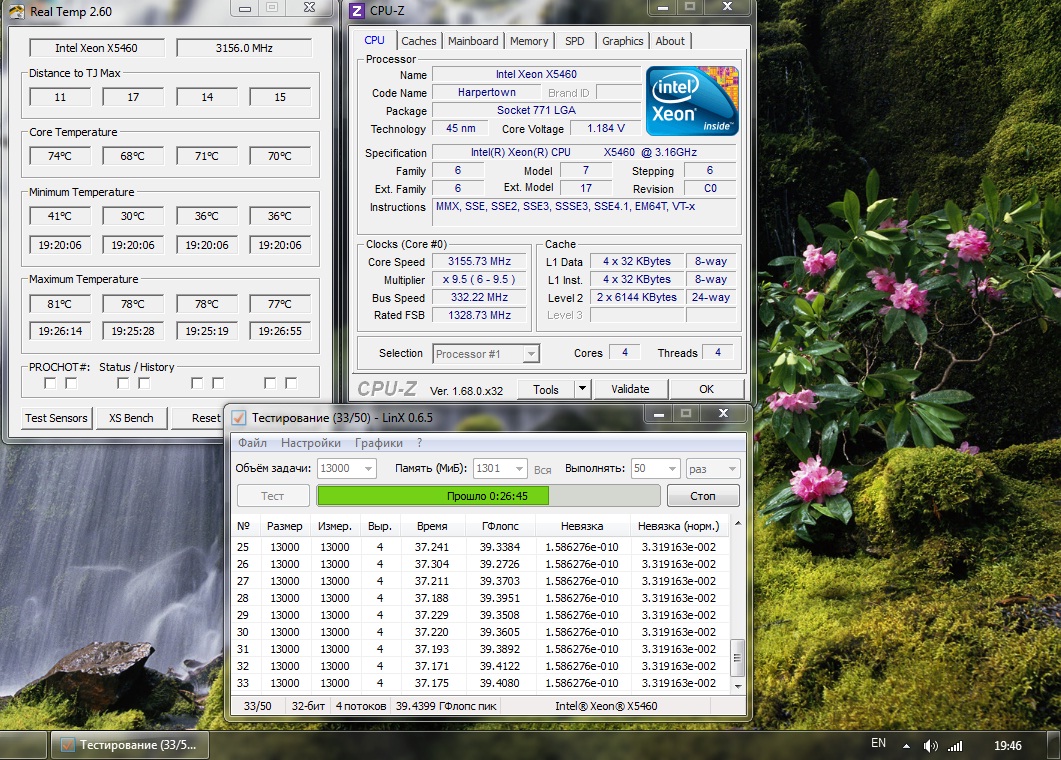This screenshot has width=1061, height=760.
Task: Click the Core Speed 3155.73 MHz value
Action: (x=479, y=261)
